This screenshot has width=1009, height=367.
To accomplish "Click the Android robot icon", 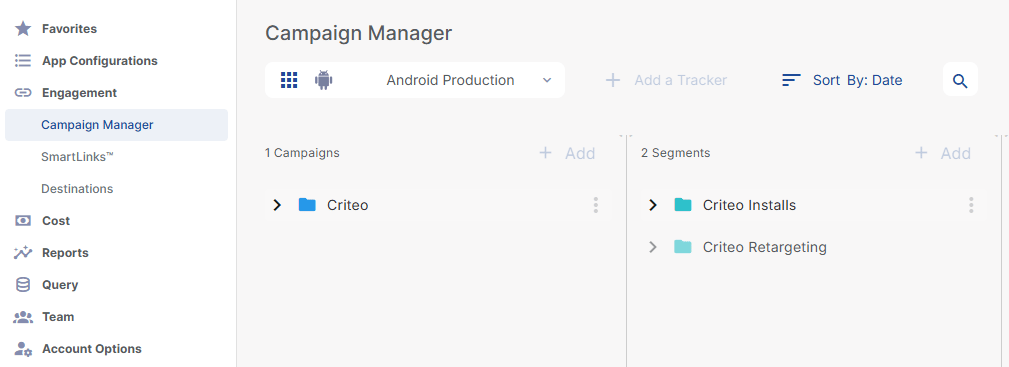I will coord(324,80).
